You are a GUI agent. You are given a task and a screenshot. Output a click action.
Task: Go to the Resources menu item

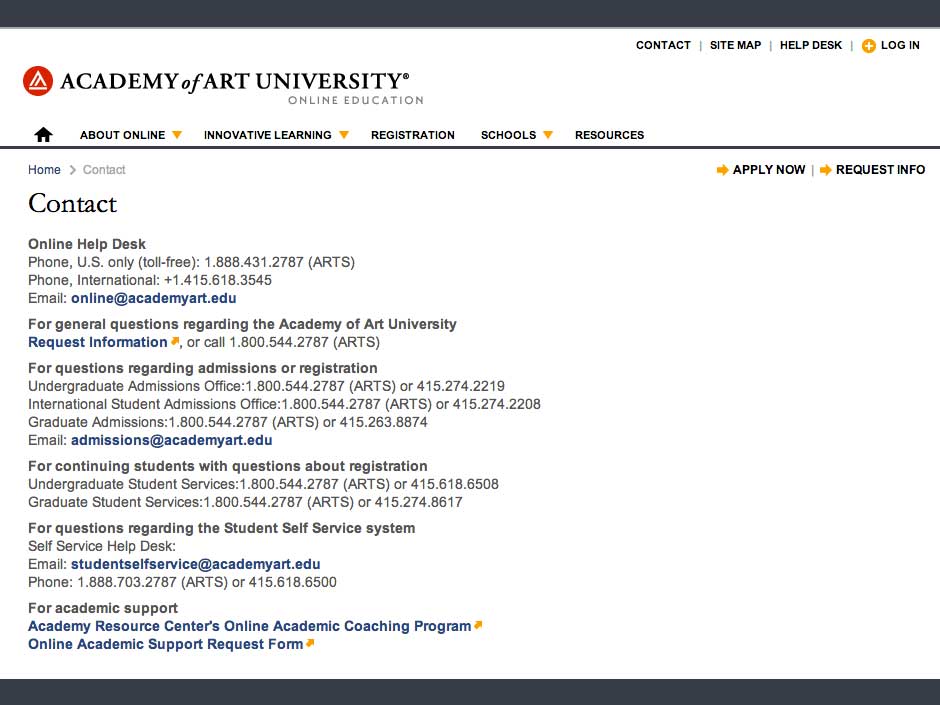[x=609, y=135]
